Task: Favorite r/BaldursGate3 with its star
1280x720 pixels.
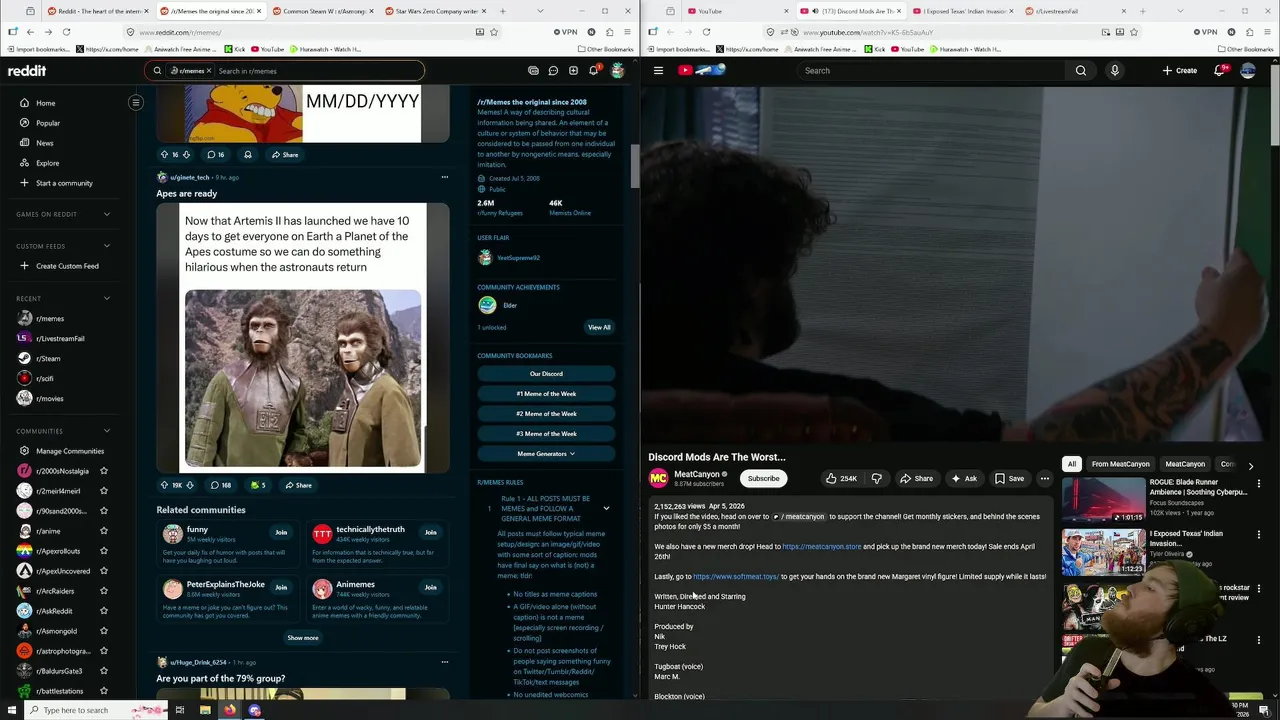Action: click(x=104, y=671)
